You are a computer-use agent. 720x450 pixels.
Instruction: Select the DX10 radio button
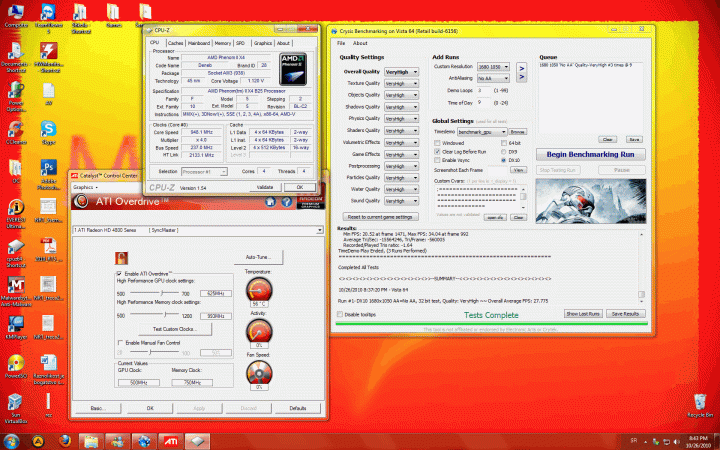[x=504, y=160]
